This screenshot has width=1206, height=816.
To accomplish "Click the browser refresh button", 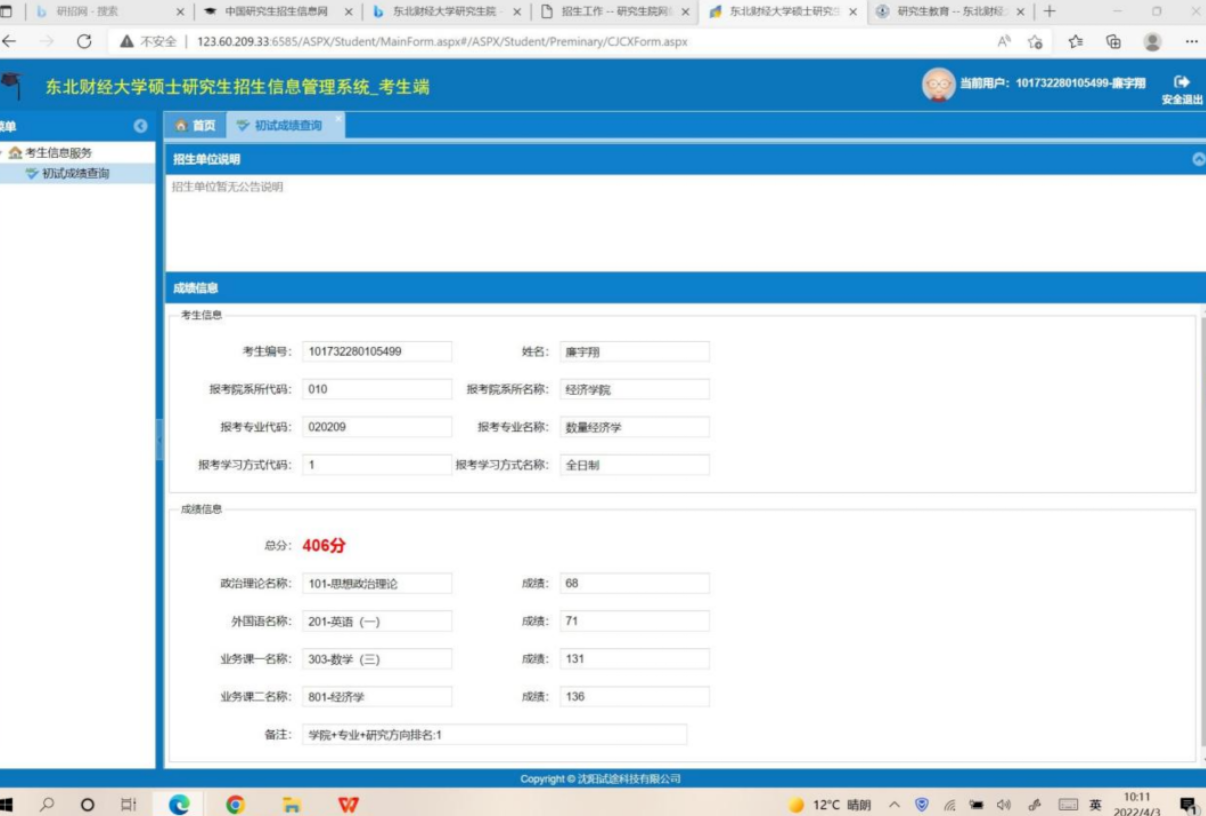I will pos(84,42).
